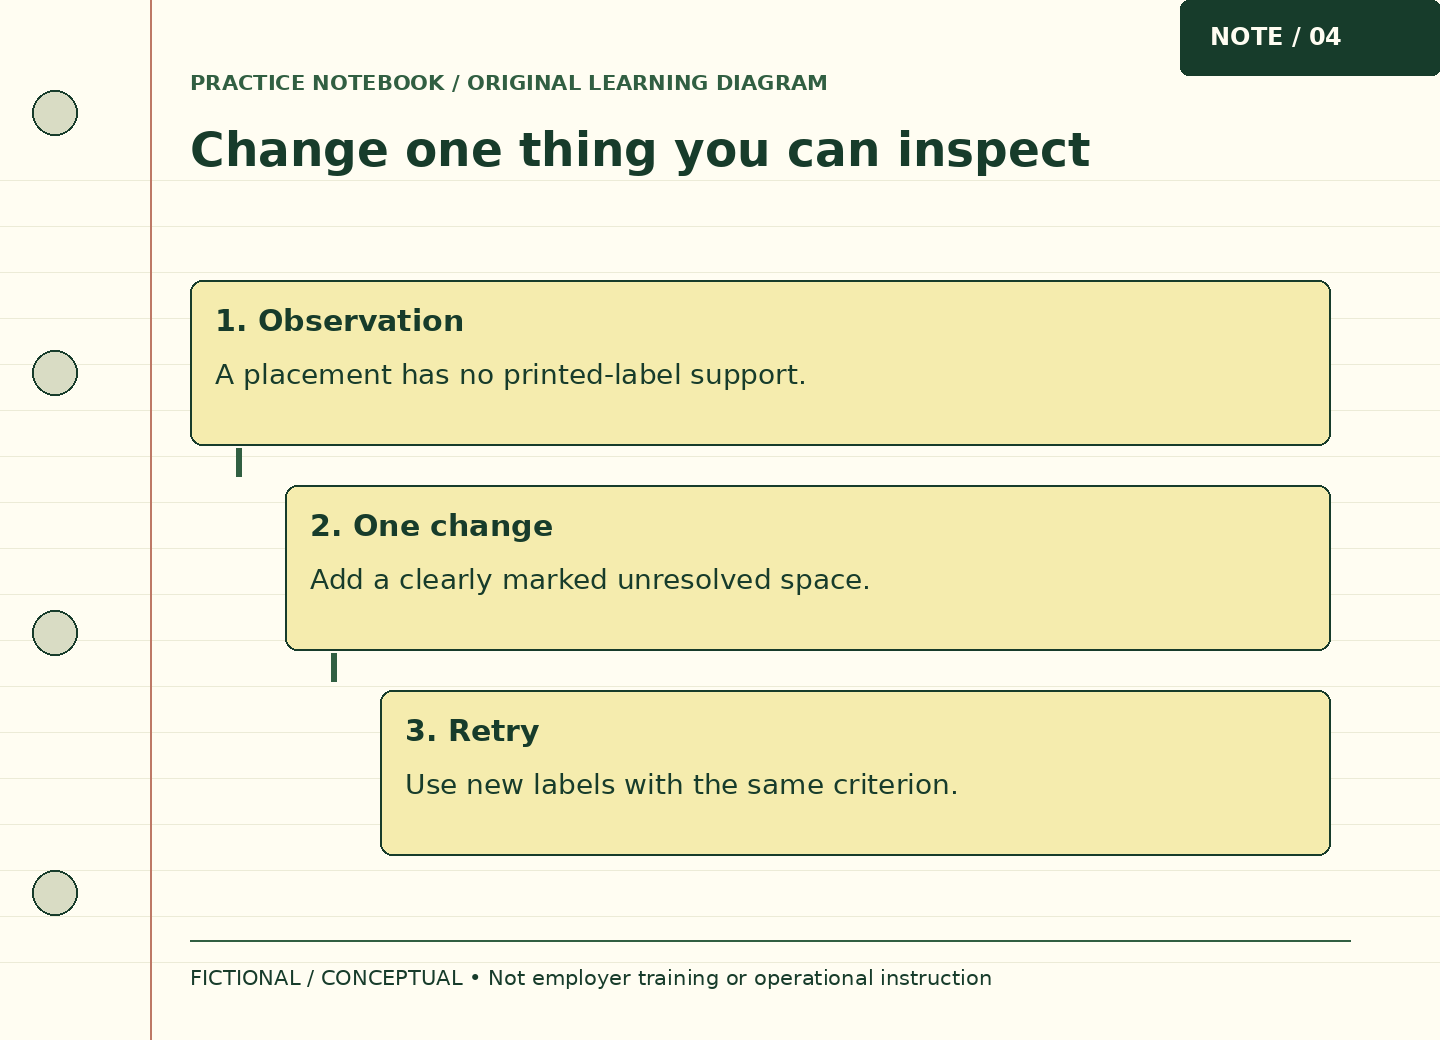Click the NOTE / 04 badge
The image size is (1440, 1040).
coord(1310,38)
